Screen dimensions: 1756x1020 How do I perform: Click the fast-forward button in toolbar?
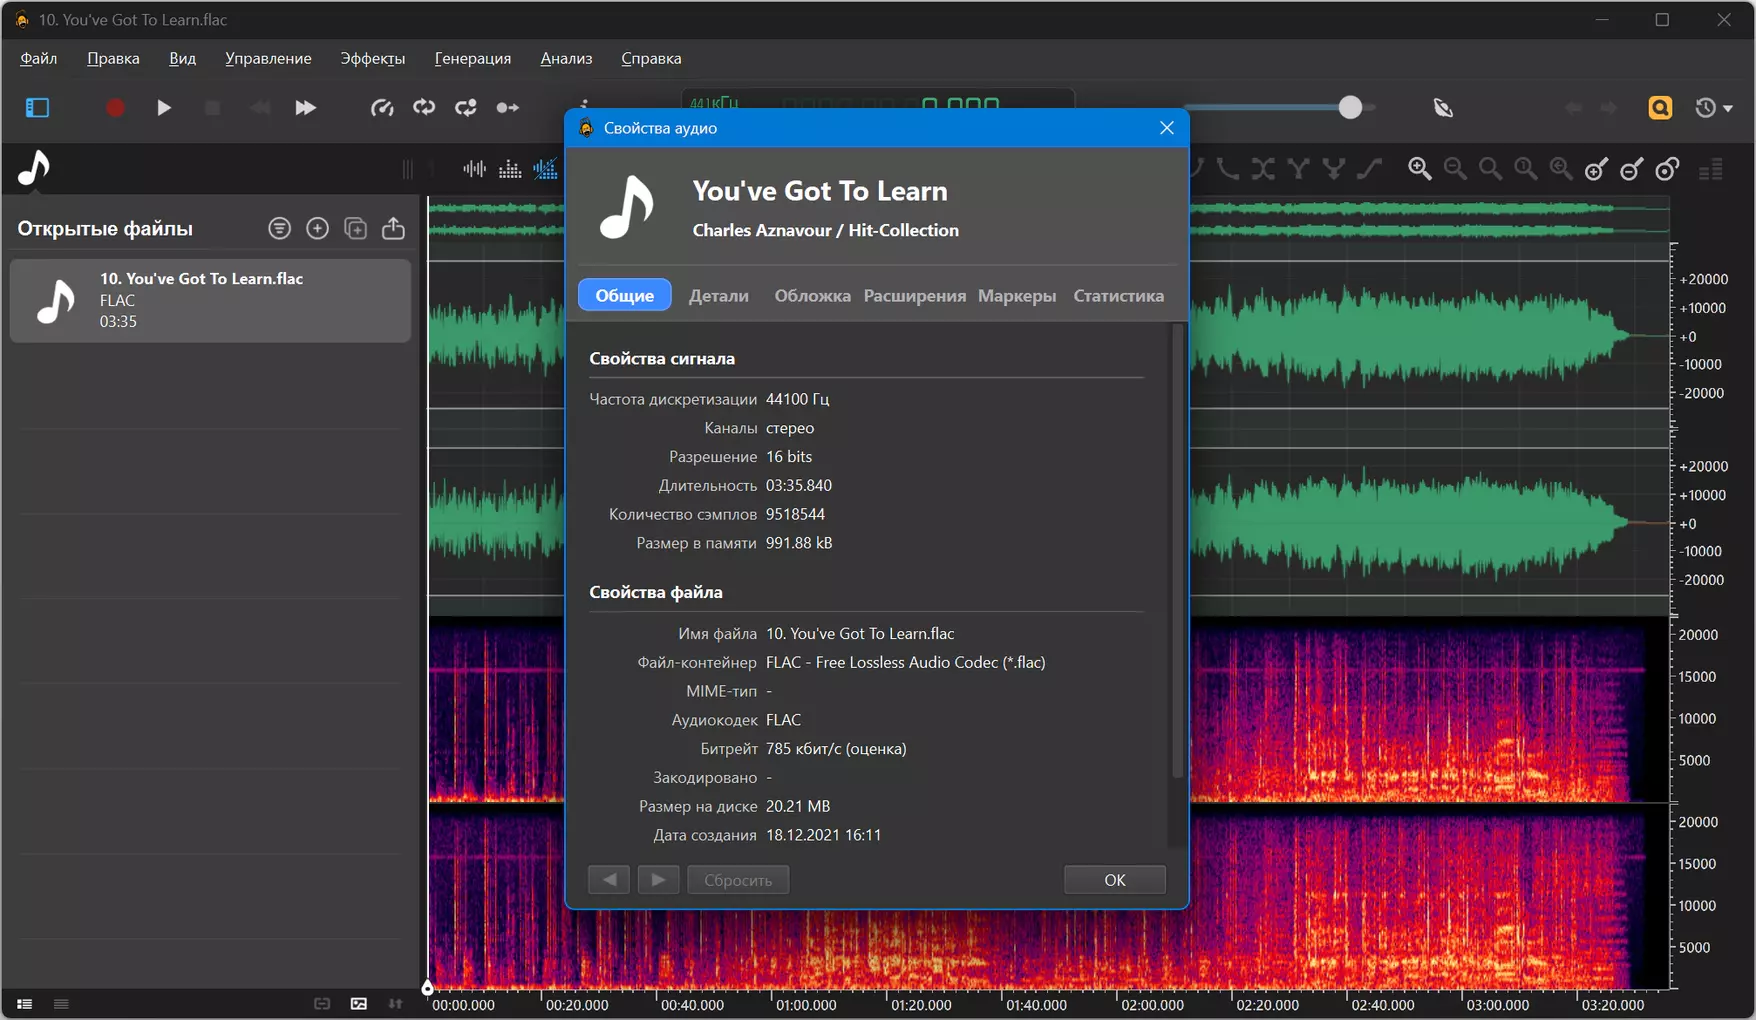pos(306,107)
